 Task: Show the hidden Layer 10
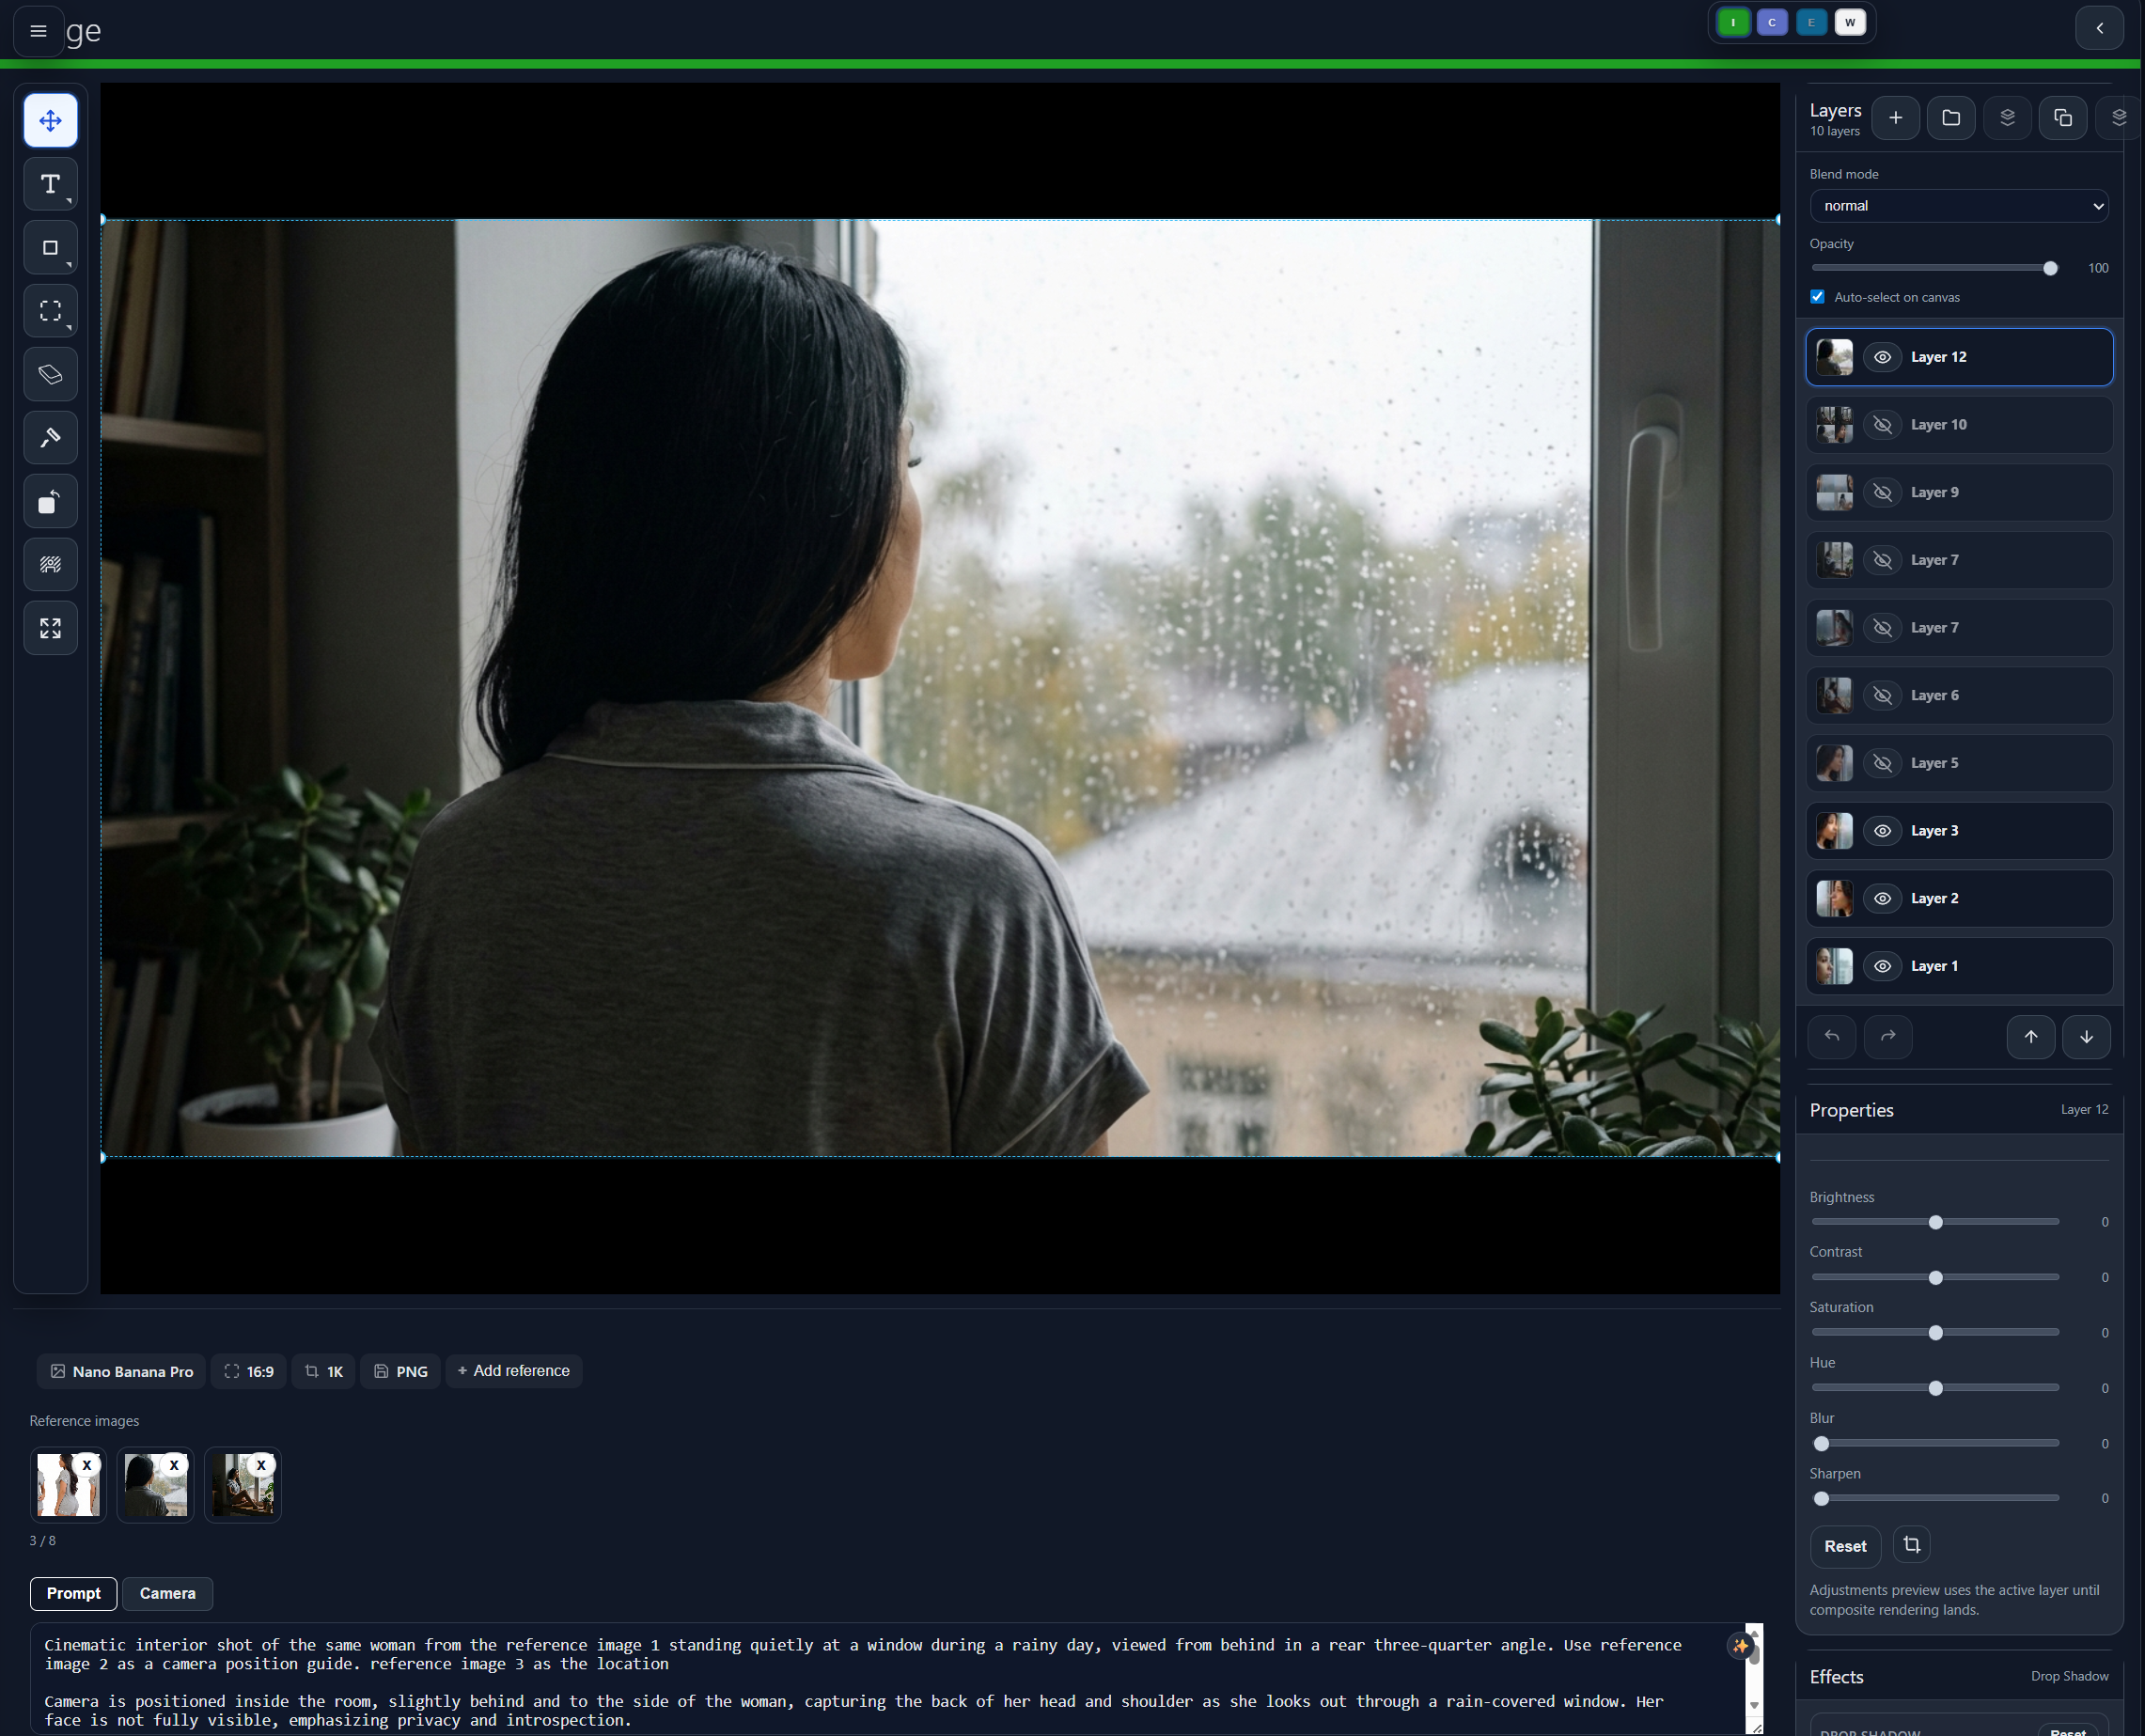point(1883,424)
